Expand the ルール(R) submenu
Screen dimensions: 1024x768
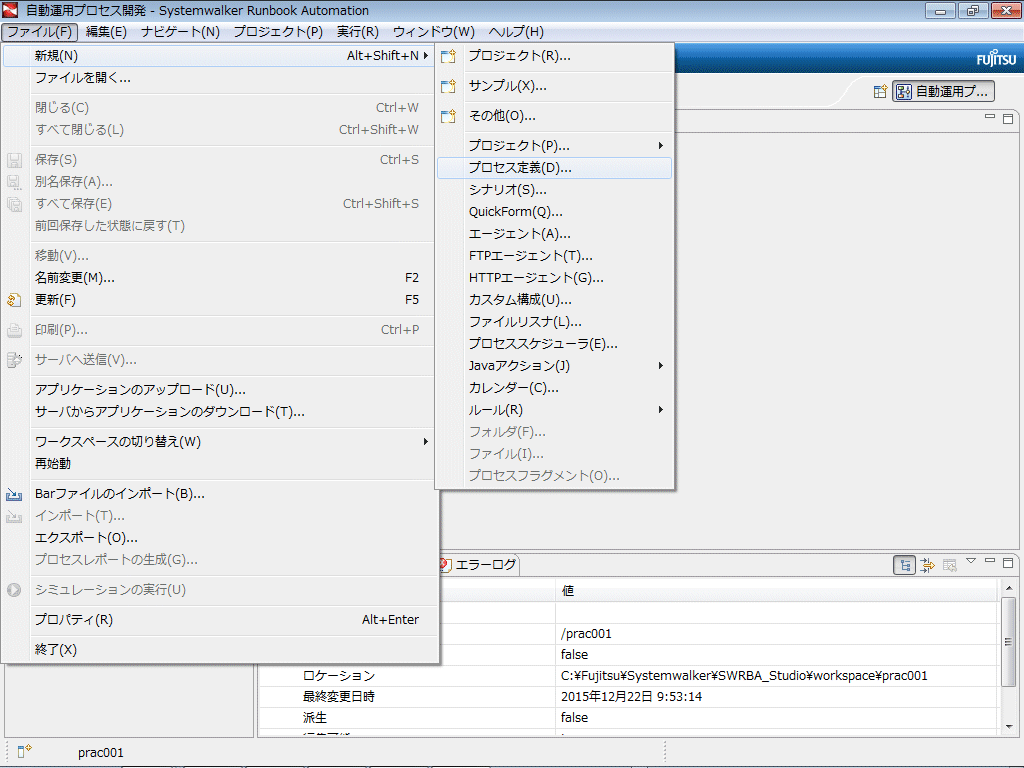click(554, 409)
